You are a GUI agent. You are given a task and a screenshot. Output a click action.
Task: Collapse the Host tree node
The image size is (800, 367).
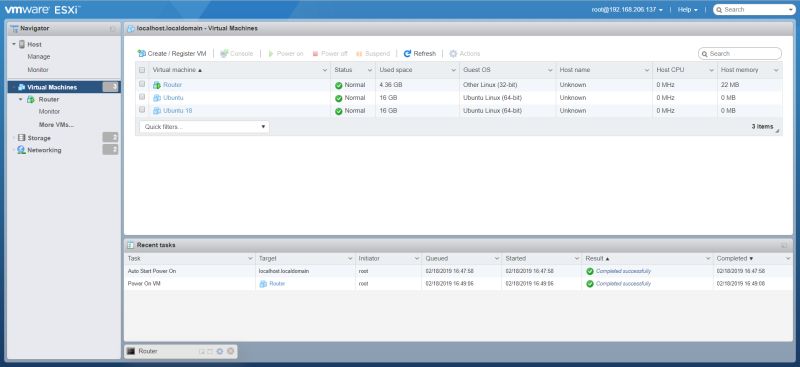tap(14, 44)
